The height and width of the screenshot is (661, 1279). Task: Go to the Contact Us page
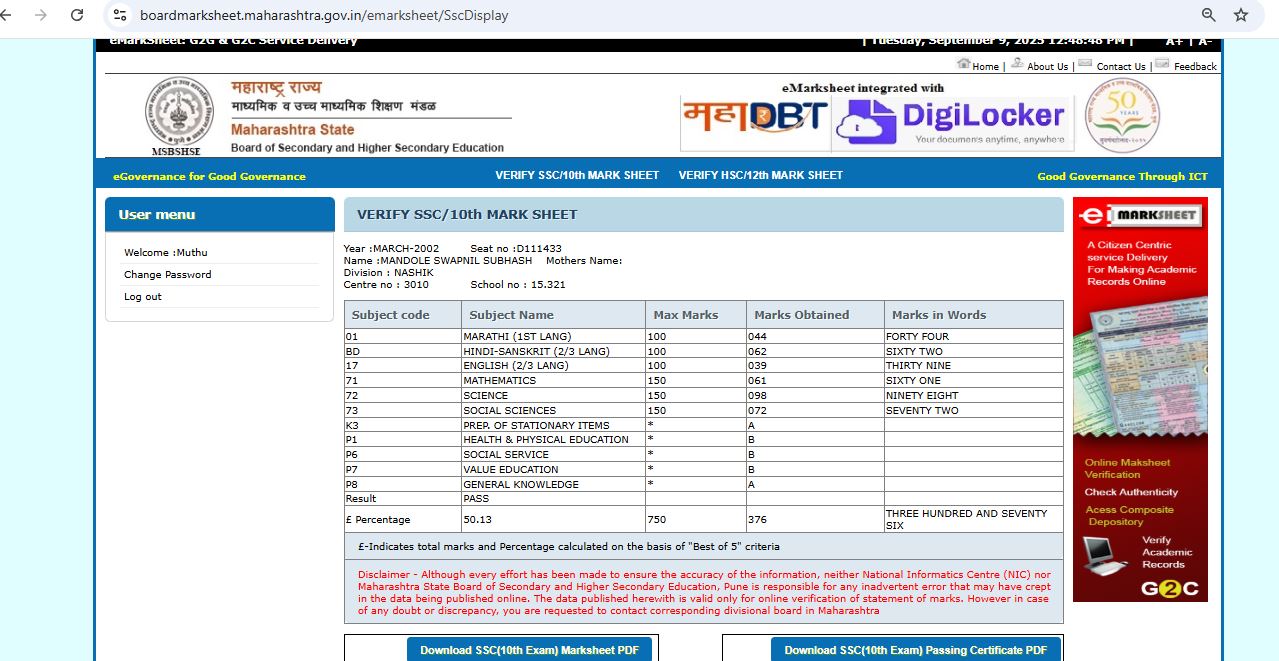coord(1120,66)
